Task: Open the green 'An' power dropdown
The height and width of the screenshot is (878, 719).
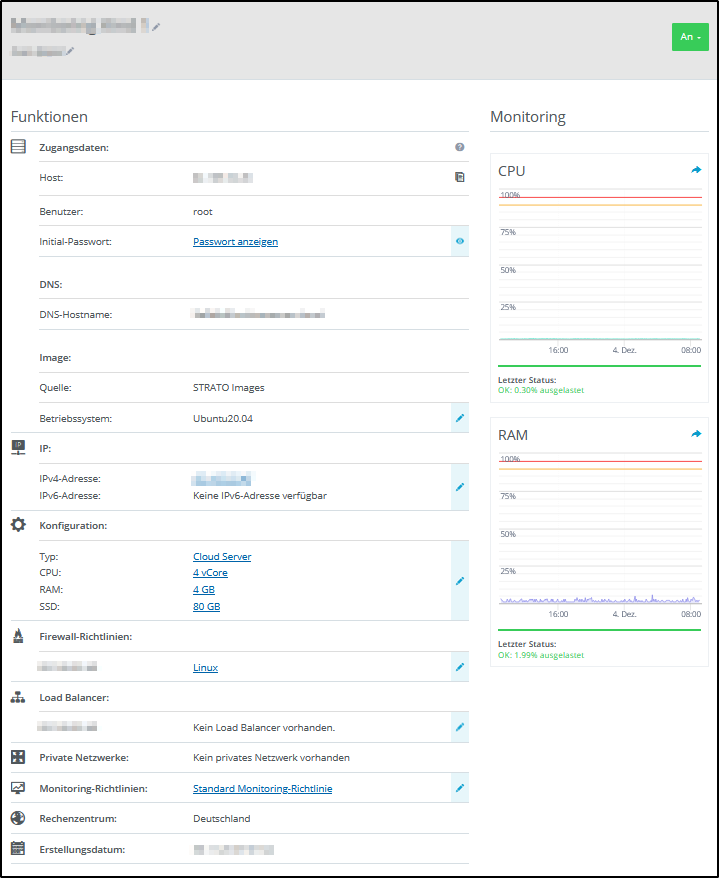Action: (690, 37)
